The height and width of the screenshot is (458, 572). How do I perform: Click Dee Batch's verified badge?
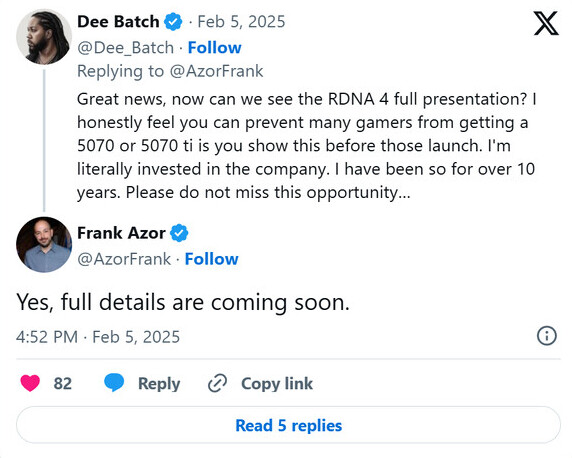pyautogui.click(x=173, y=22)
